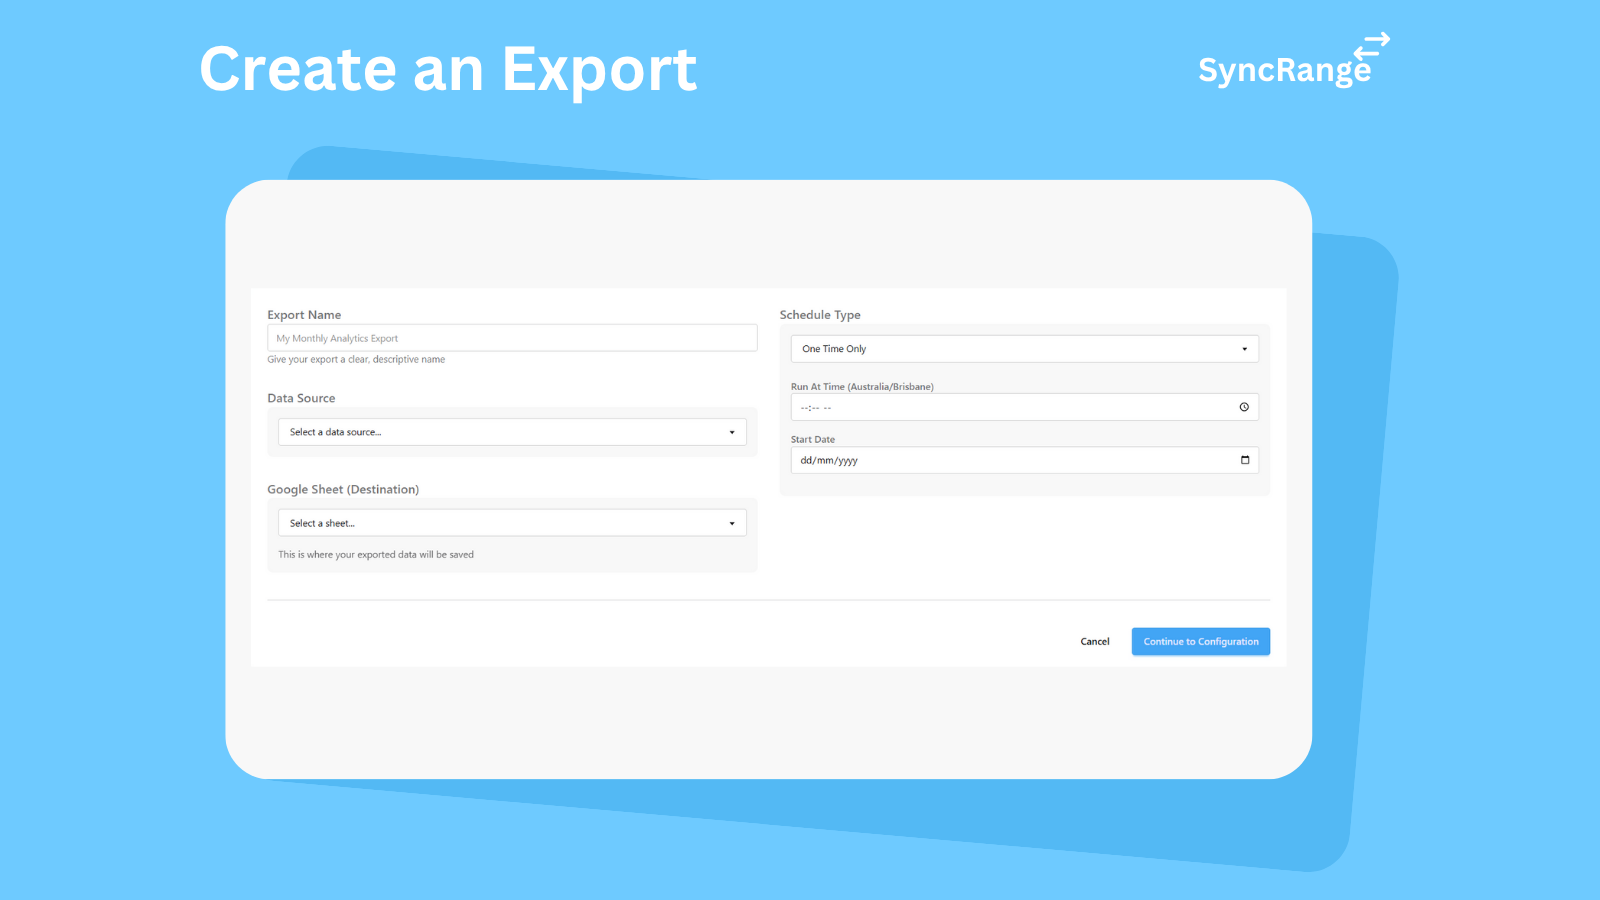
Task: Click the SyncRange brand name
Action: 1284,70
